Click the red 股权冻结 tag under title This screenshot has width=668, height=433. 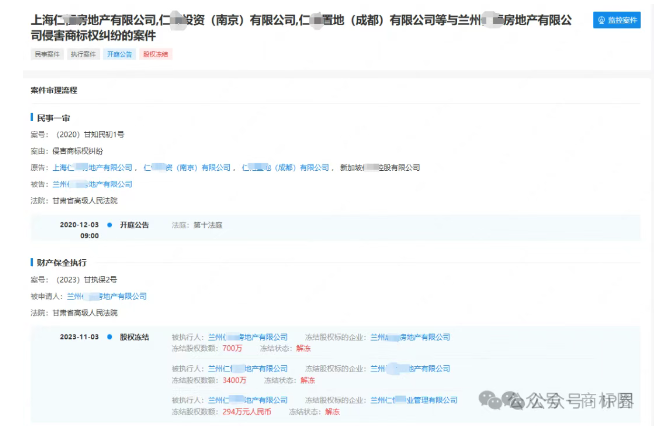click(155, 57)
